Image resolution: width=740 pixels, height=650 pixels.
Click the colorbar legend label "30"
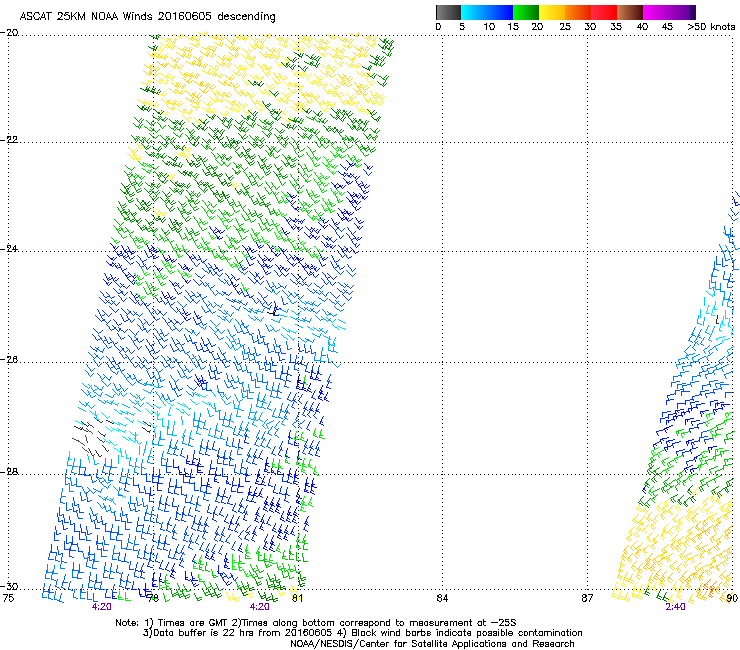tap(590, 27)
